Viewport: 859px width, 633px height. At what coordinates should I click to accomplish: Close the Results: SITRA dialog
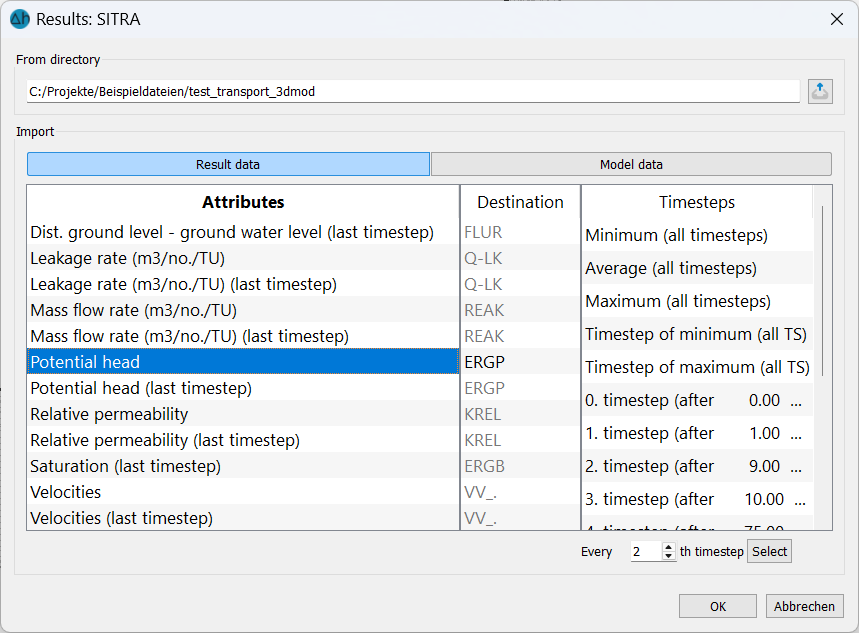coord(837,19)
